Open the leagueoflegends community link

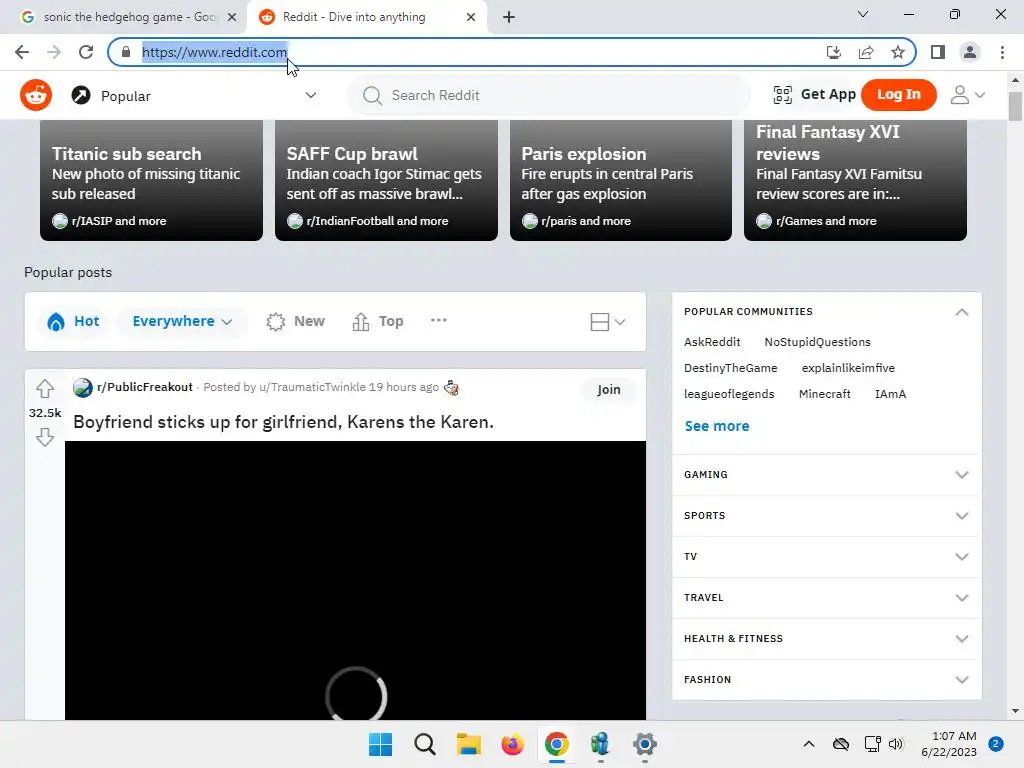729,394
